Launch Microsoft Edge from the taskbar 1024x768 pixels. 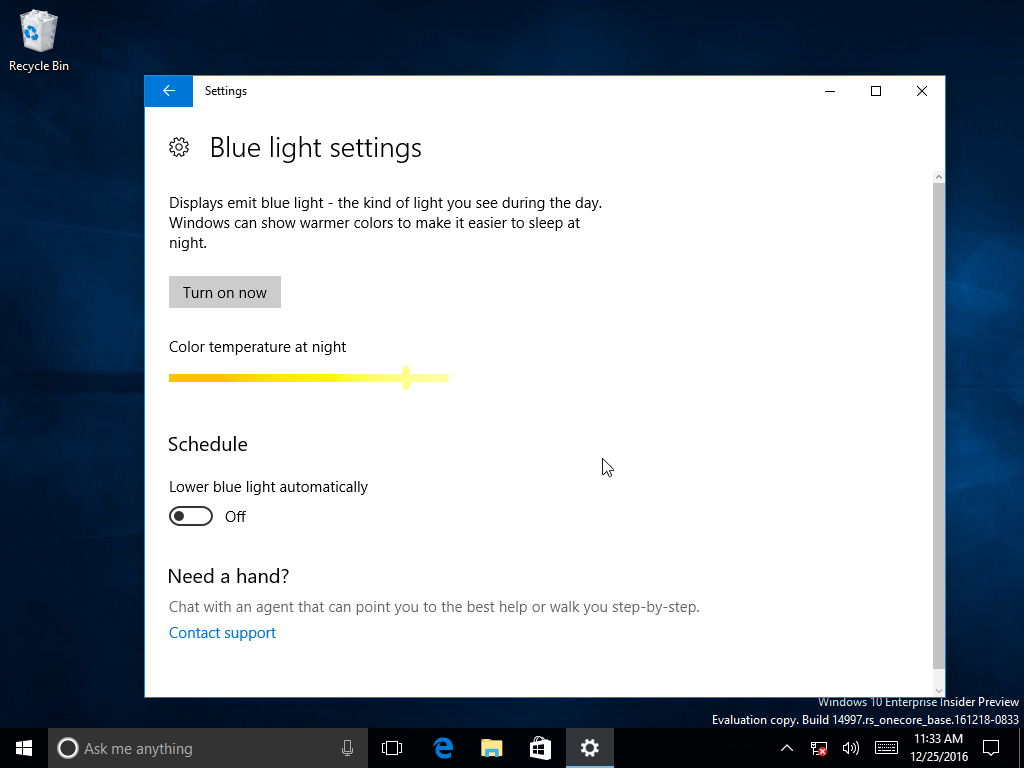coord(443,748)
